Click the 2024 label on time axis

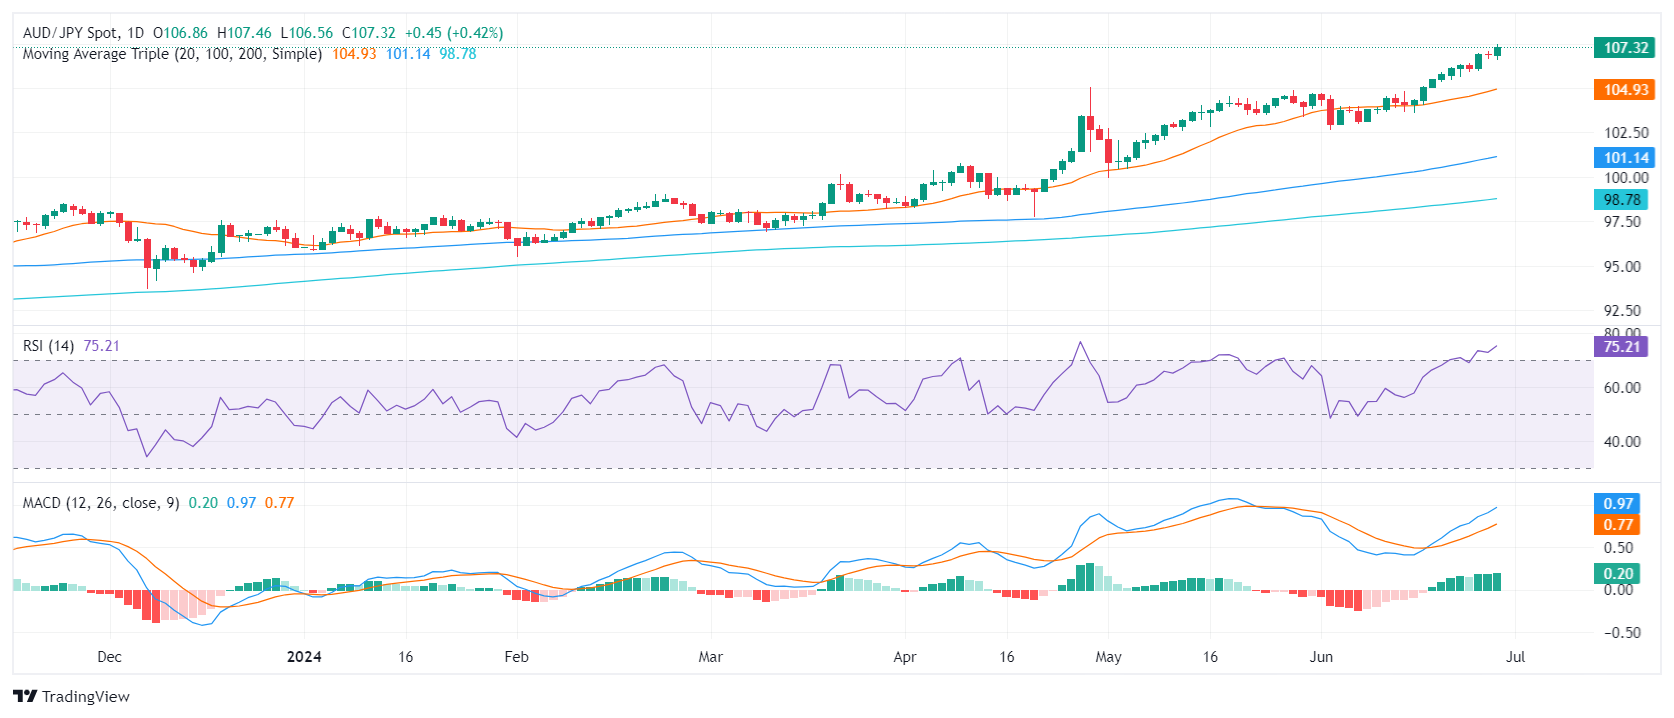tap(304, 657)
